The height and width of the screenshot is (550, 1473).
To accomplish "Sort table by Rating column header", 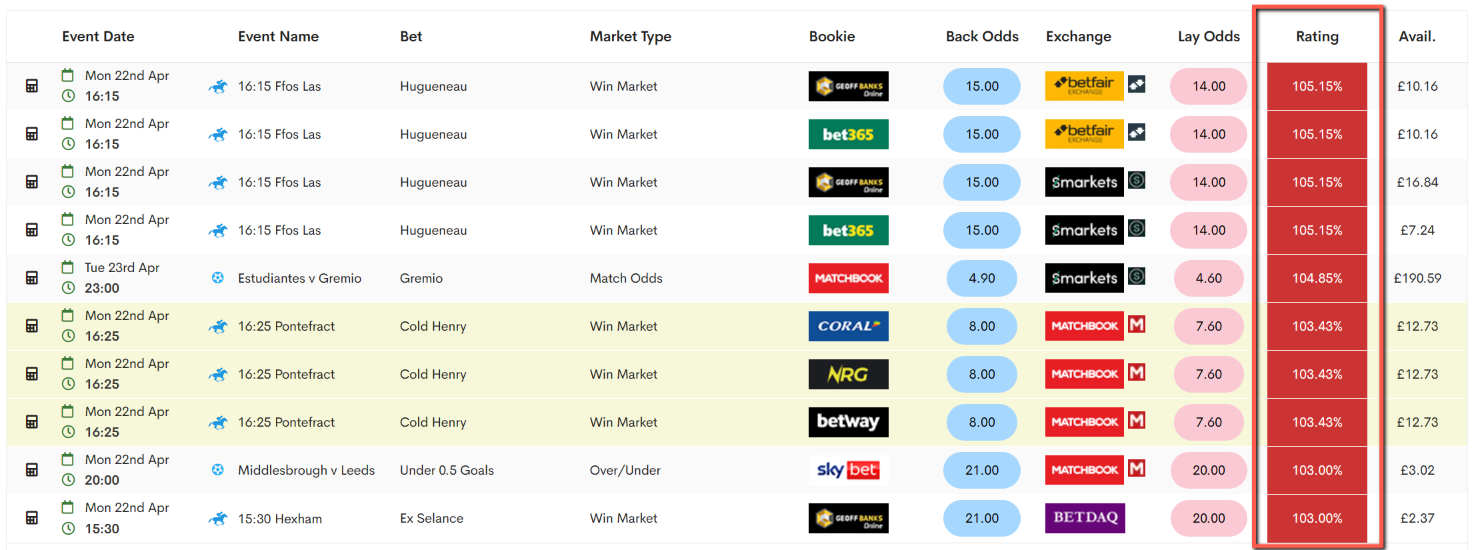I will 1317,36.
